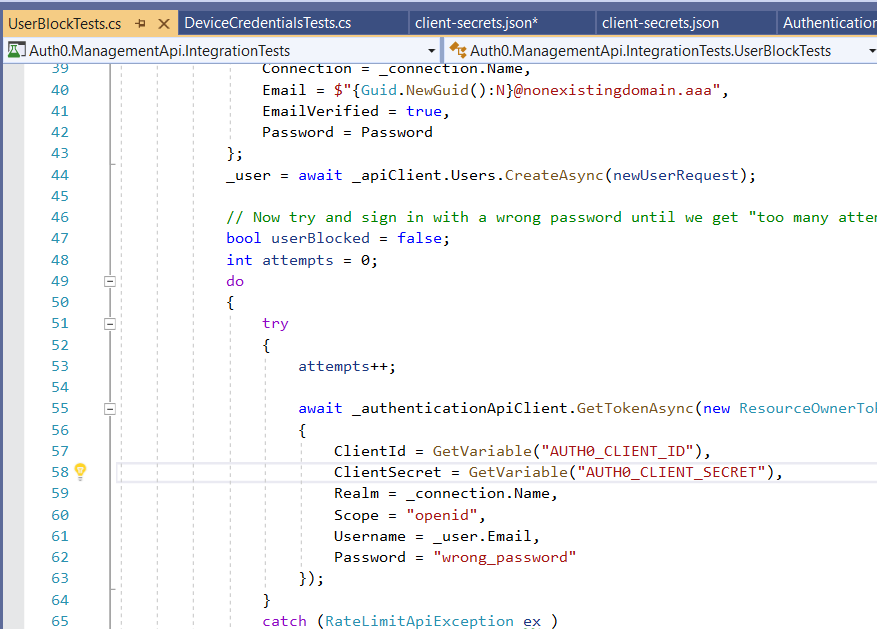The image size is (877, 629).
Task: Click the green comment on line 46
Action: (x=551, y=217)
